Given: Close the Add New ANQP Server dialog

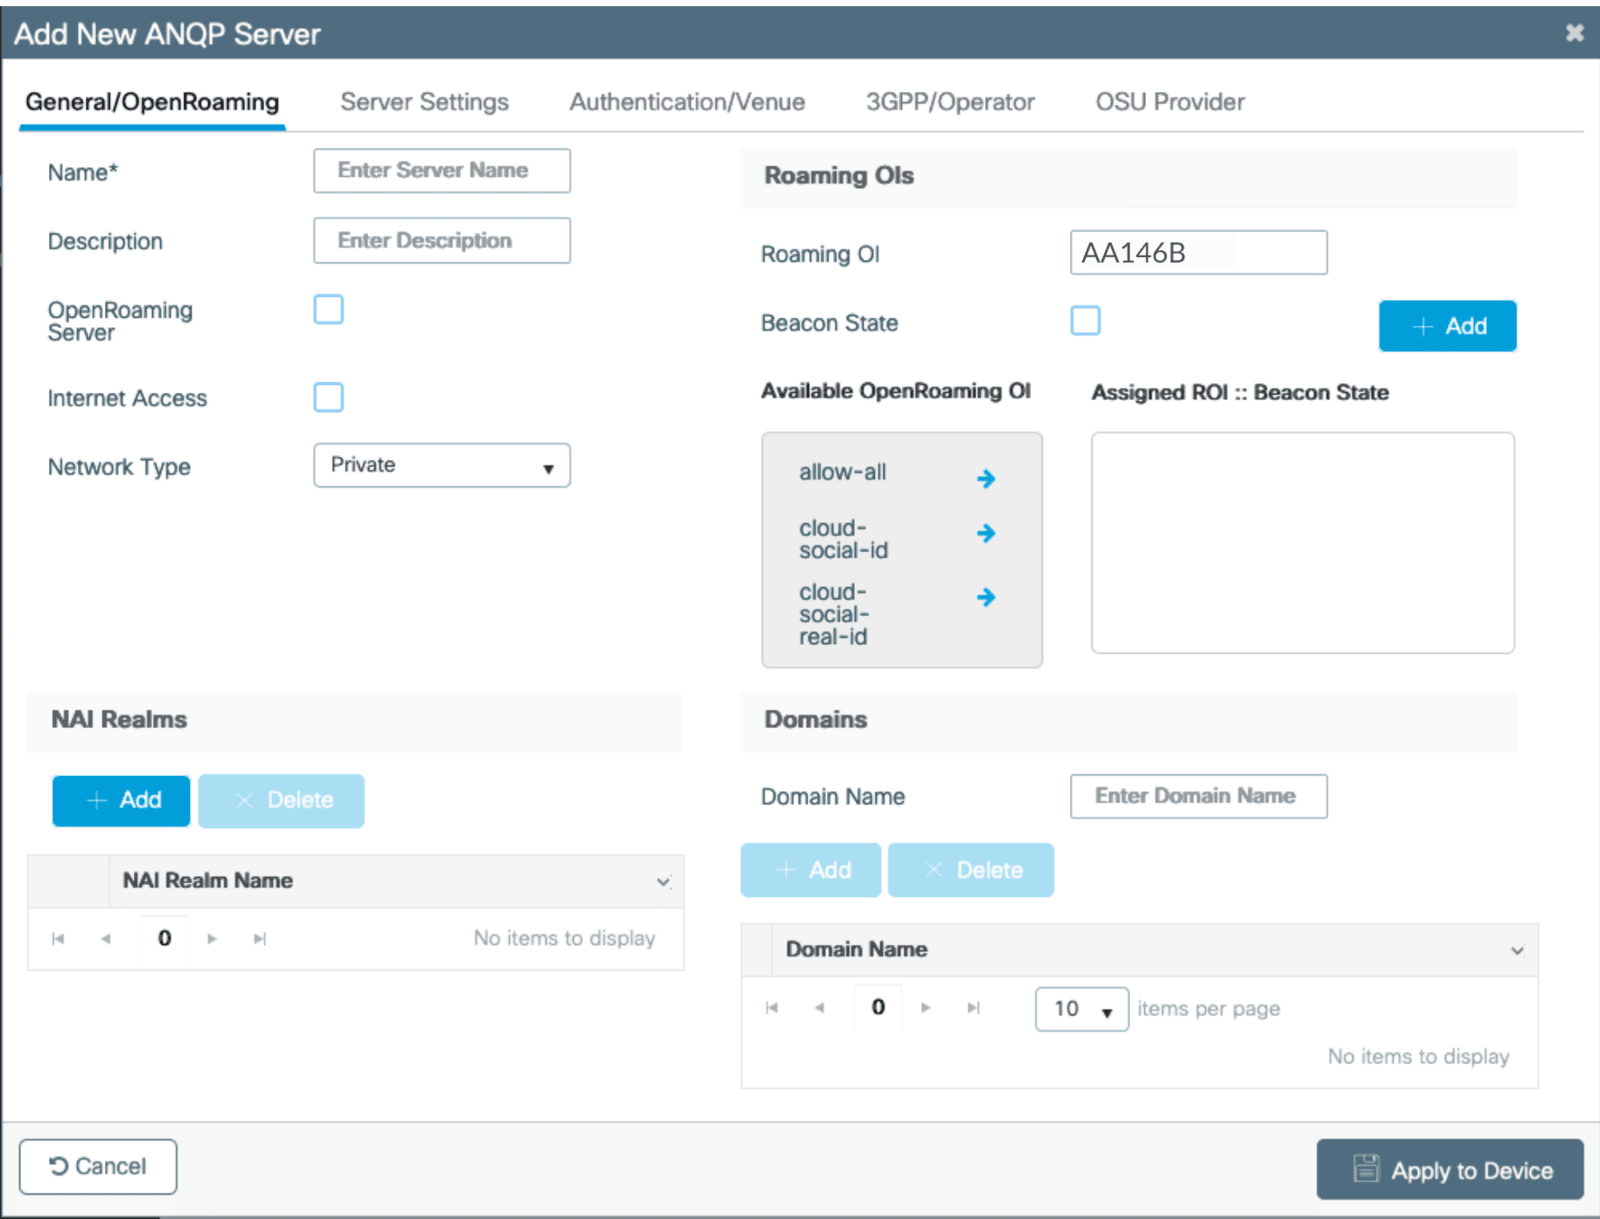Looking at the screenshot, I should [1574, 33].
